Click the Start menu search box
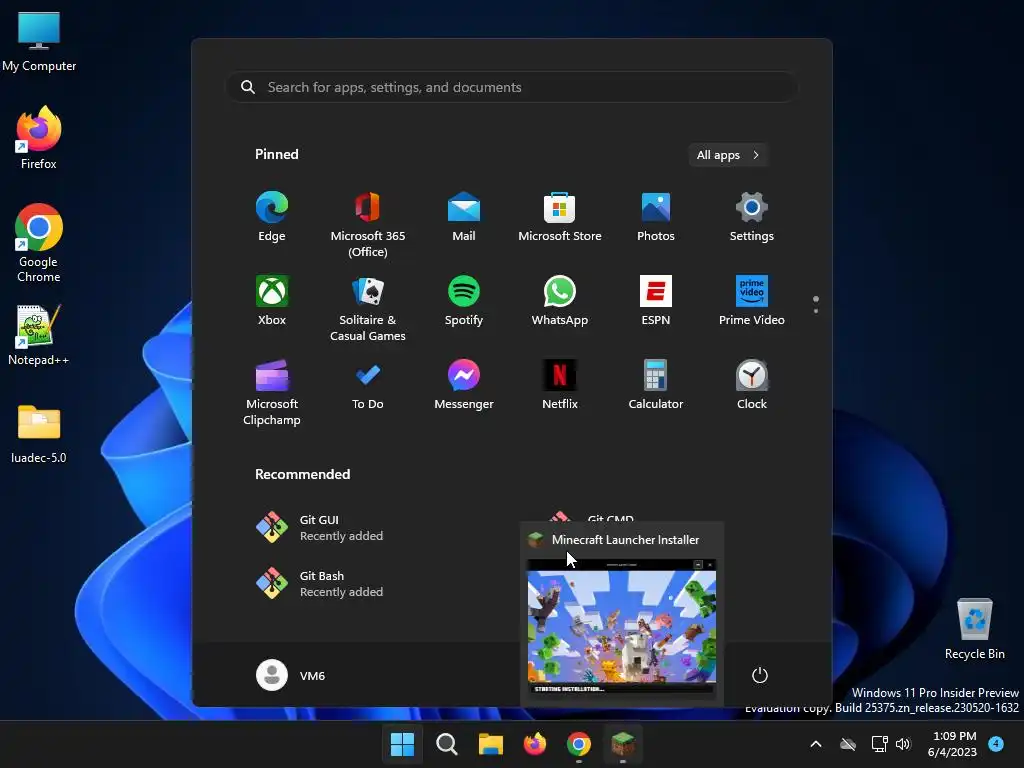This screenshot has height=768, width=1024. tap(512, 87)
